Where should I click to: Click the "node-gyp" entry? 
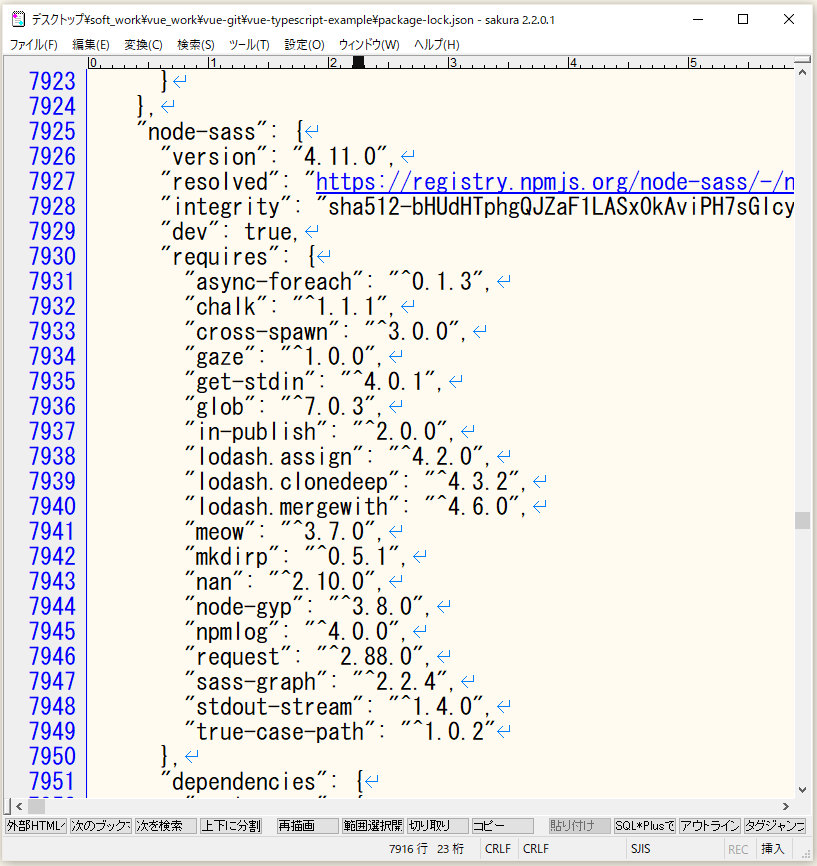tap(307, 607)
